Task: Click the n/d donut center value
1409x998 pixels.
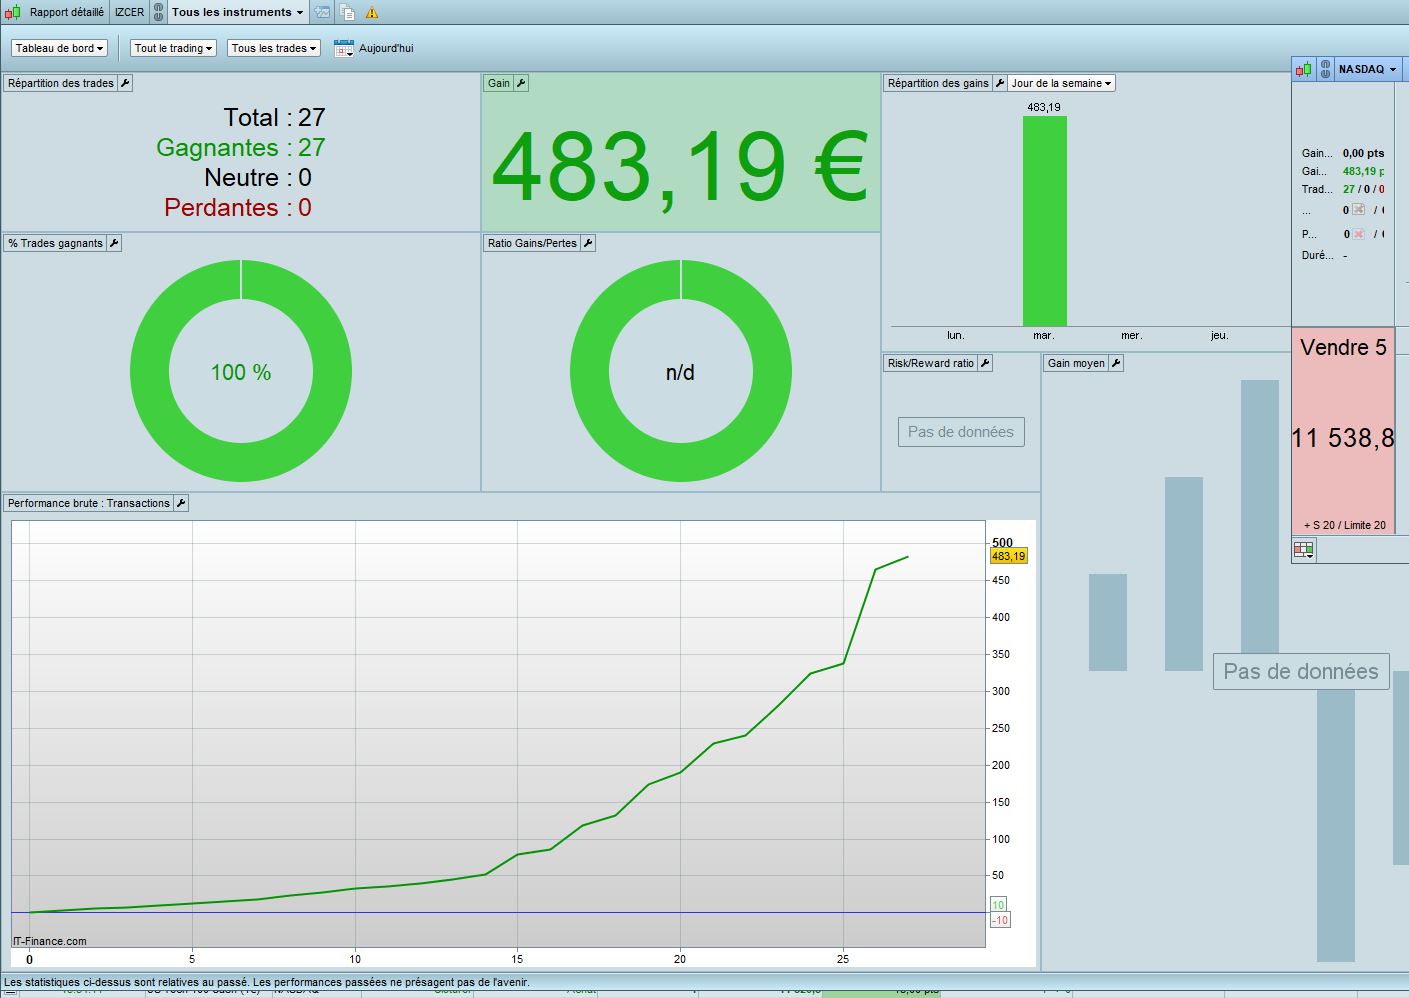Action: click(680, 372)
